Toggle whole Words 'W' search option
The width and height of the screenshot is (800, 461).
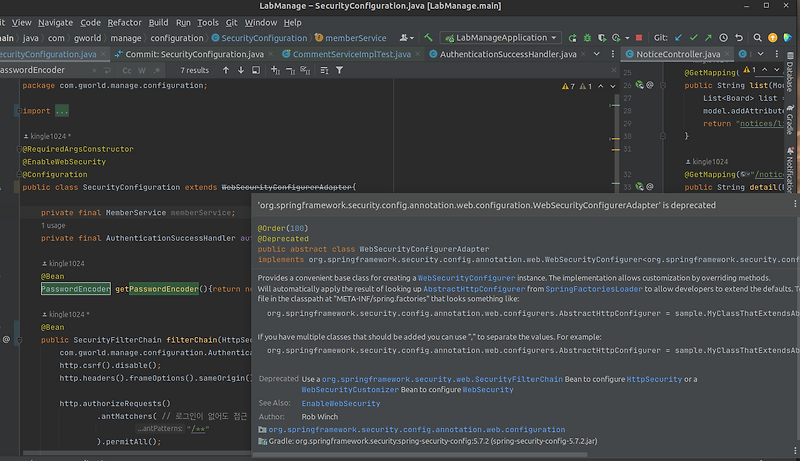point(143,71)
